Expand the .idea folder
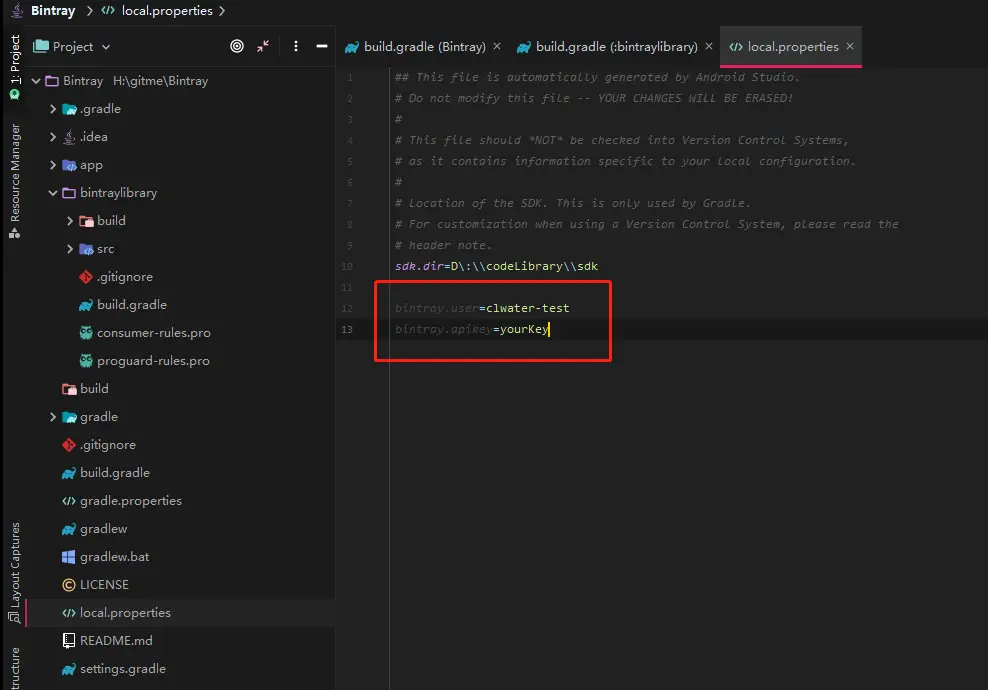Screen dimensions: 988x690 point(53,137)
